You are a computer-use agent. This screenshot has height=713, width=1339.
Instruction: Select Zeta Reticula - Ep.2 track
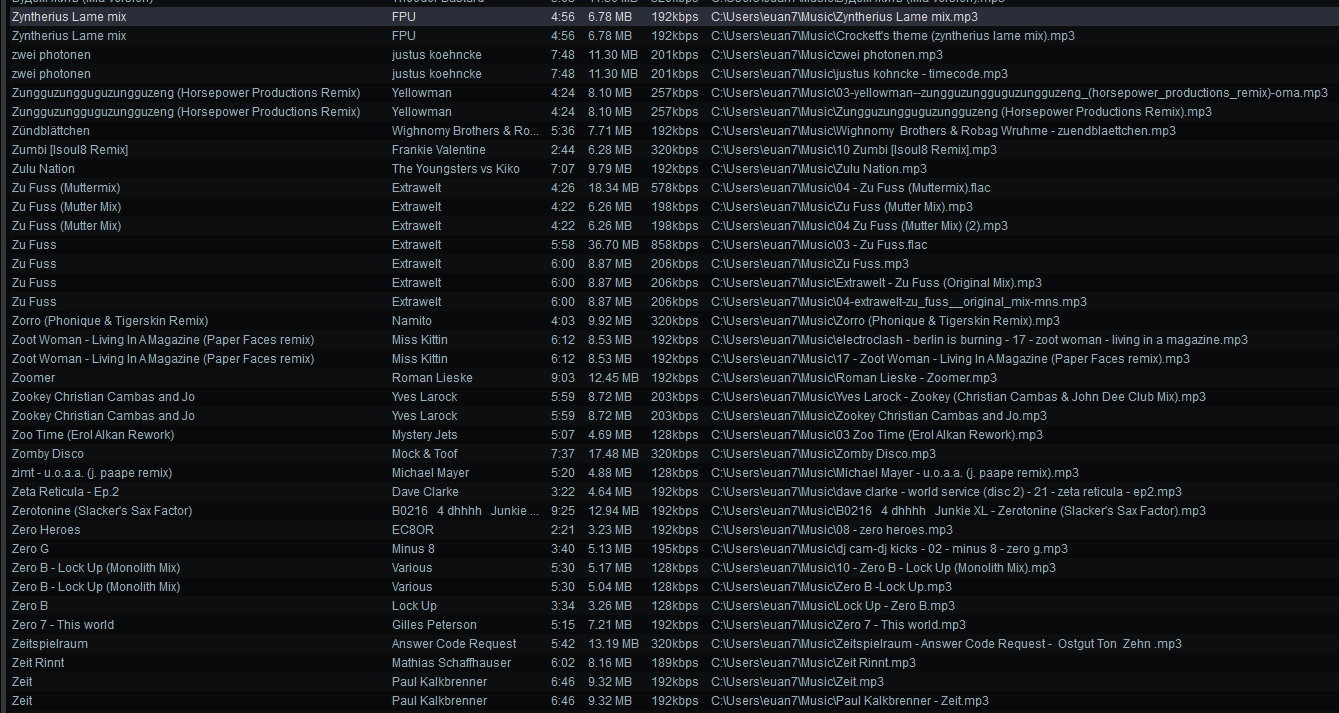(x=66, y=492)
